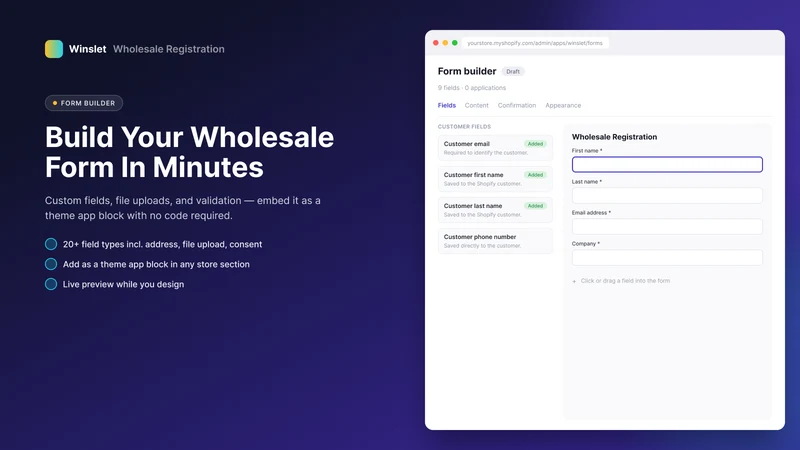Switch to the Fields tab
800x450 pixels.
tap(446, 105)
